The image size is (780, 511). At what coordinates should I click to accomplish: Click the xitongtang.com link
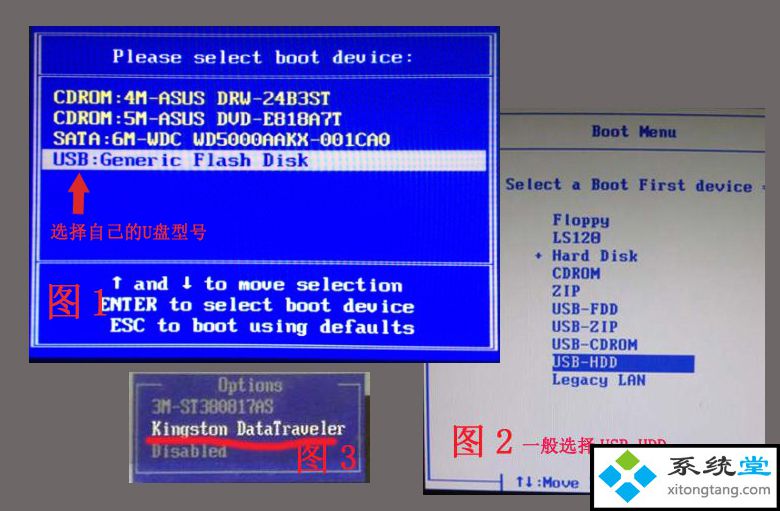click(x=719, y=490)
